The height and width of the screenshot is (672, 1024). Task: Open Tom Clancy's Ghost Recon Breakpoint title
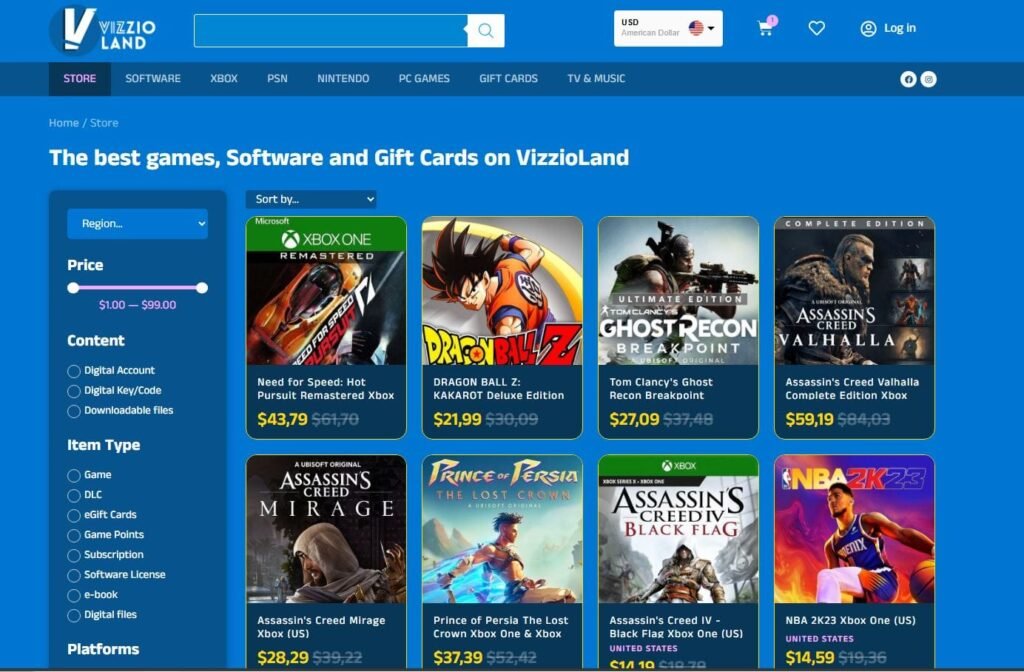click(661, 388)
